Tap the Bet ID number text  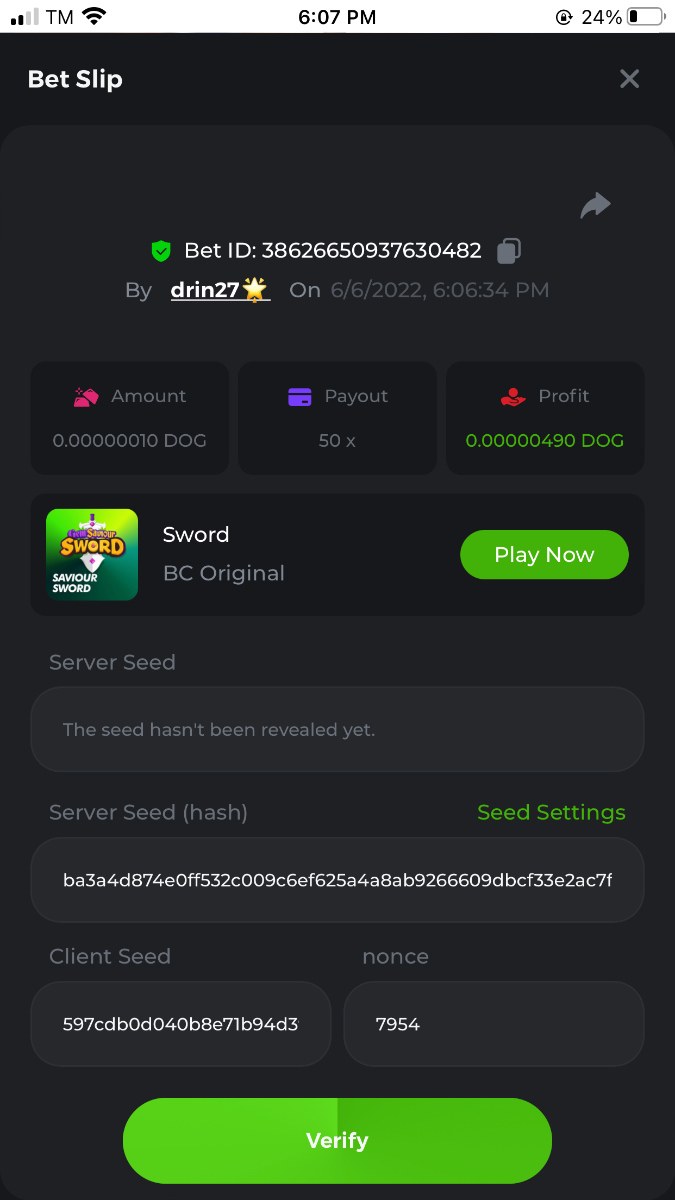click(372, 250)
